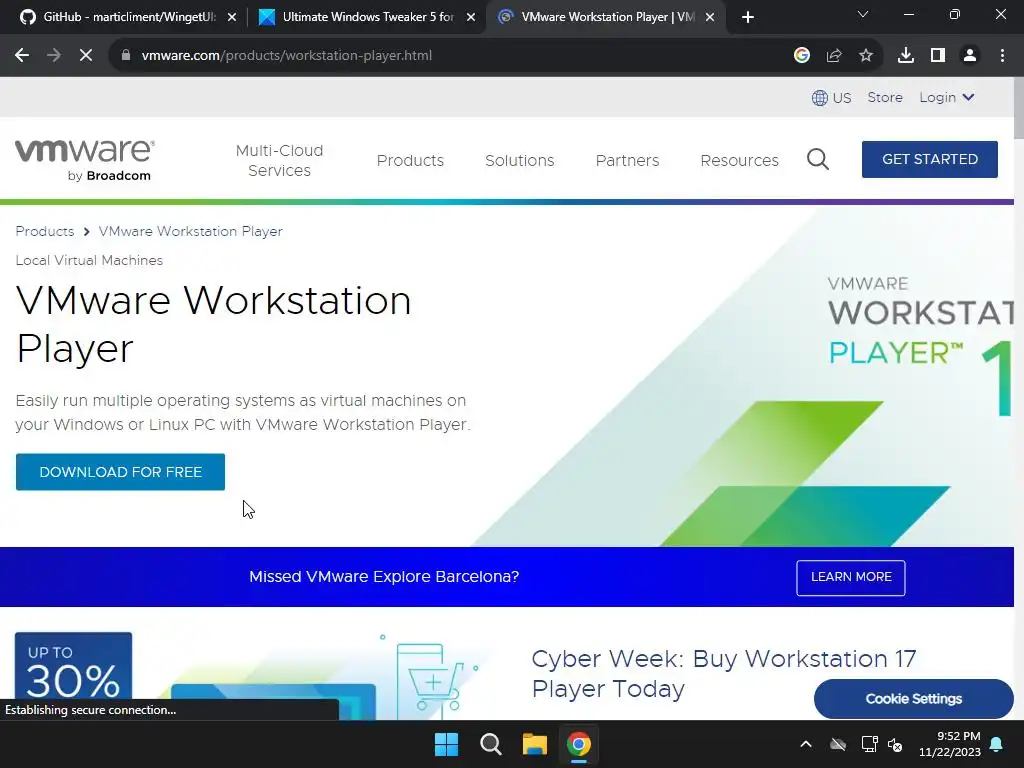The image size is (1024, 768).
Task: Click Chrome icon on the taskbar
Action: pos(579,744)
